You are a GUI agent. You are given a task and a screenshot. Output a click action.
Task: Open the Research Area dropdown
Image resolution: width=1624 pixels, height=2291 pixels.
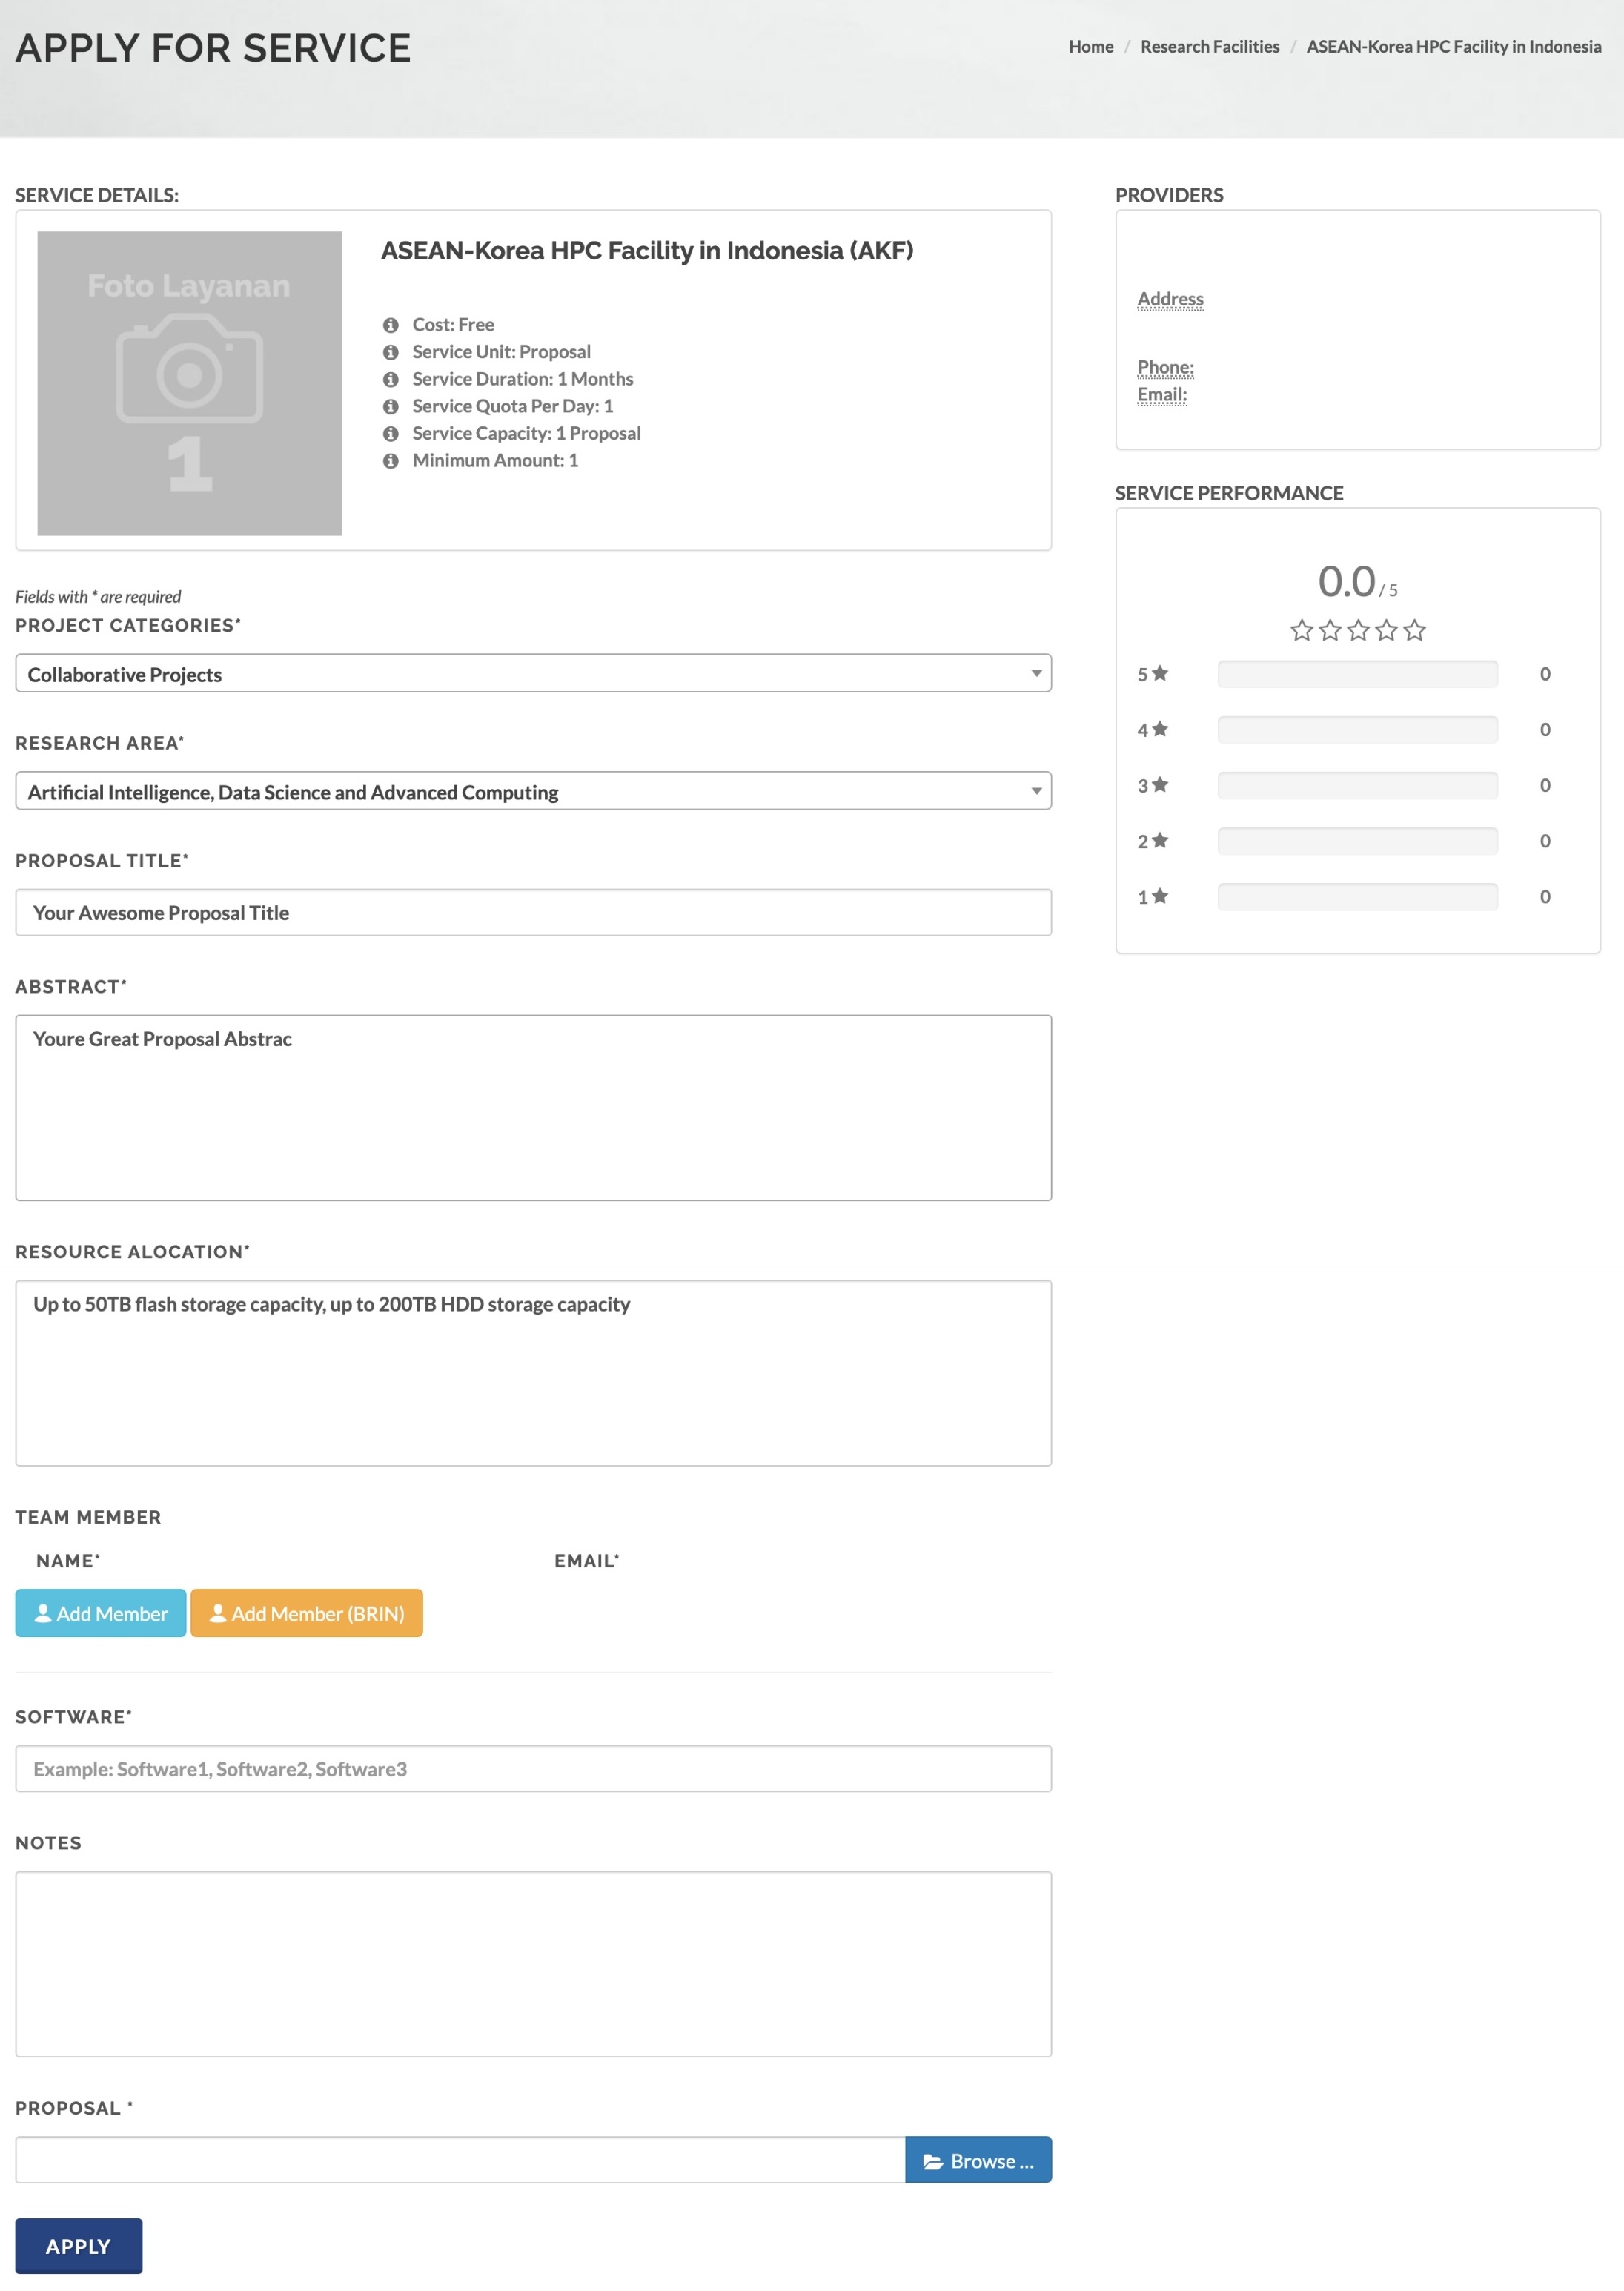point(533,791)
